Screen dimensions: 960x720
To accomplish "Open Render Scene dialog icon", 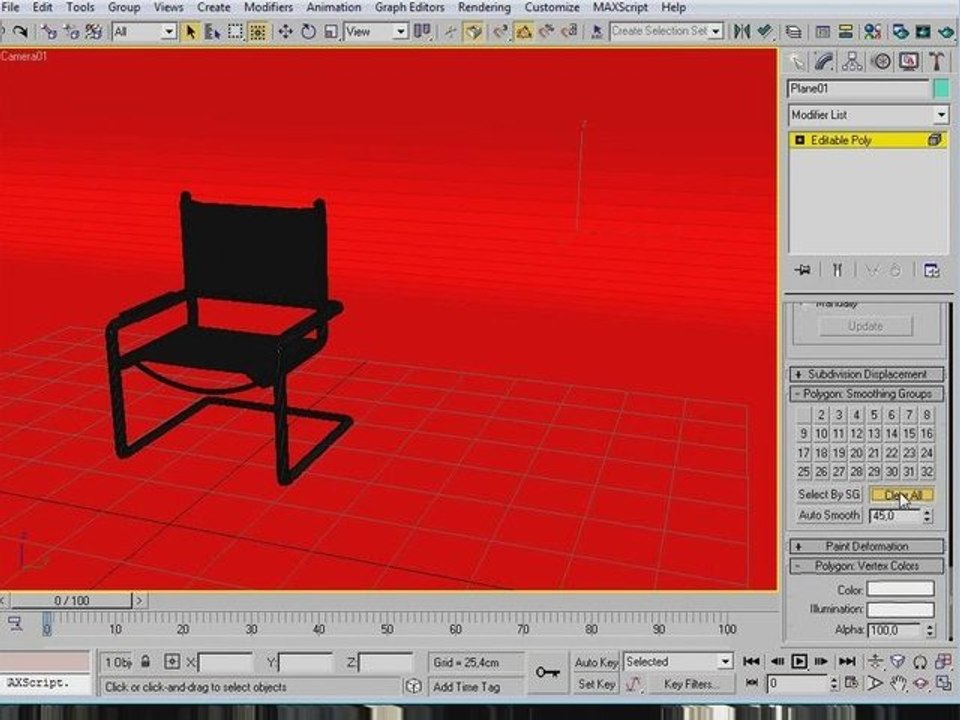I will tap(900, 31).
